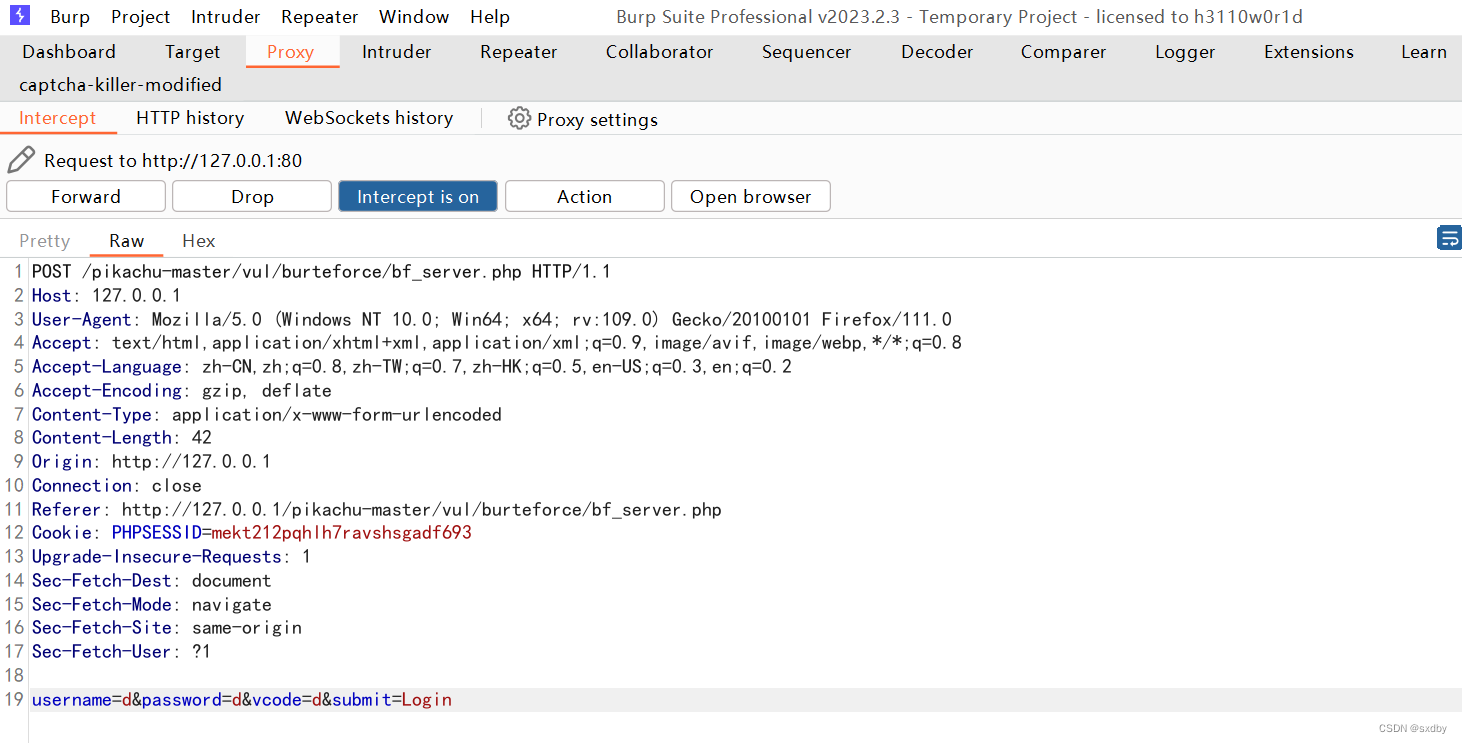The height and width of the screenshot is (743, 1462).
Task: Click the Host header line
Action: coord(106,296)
